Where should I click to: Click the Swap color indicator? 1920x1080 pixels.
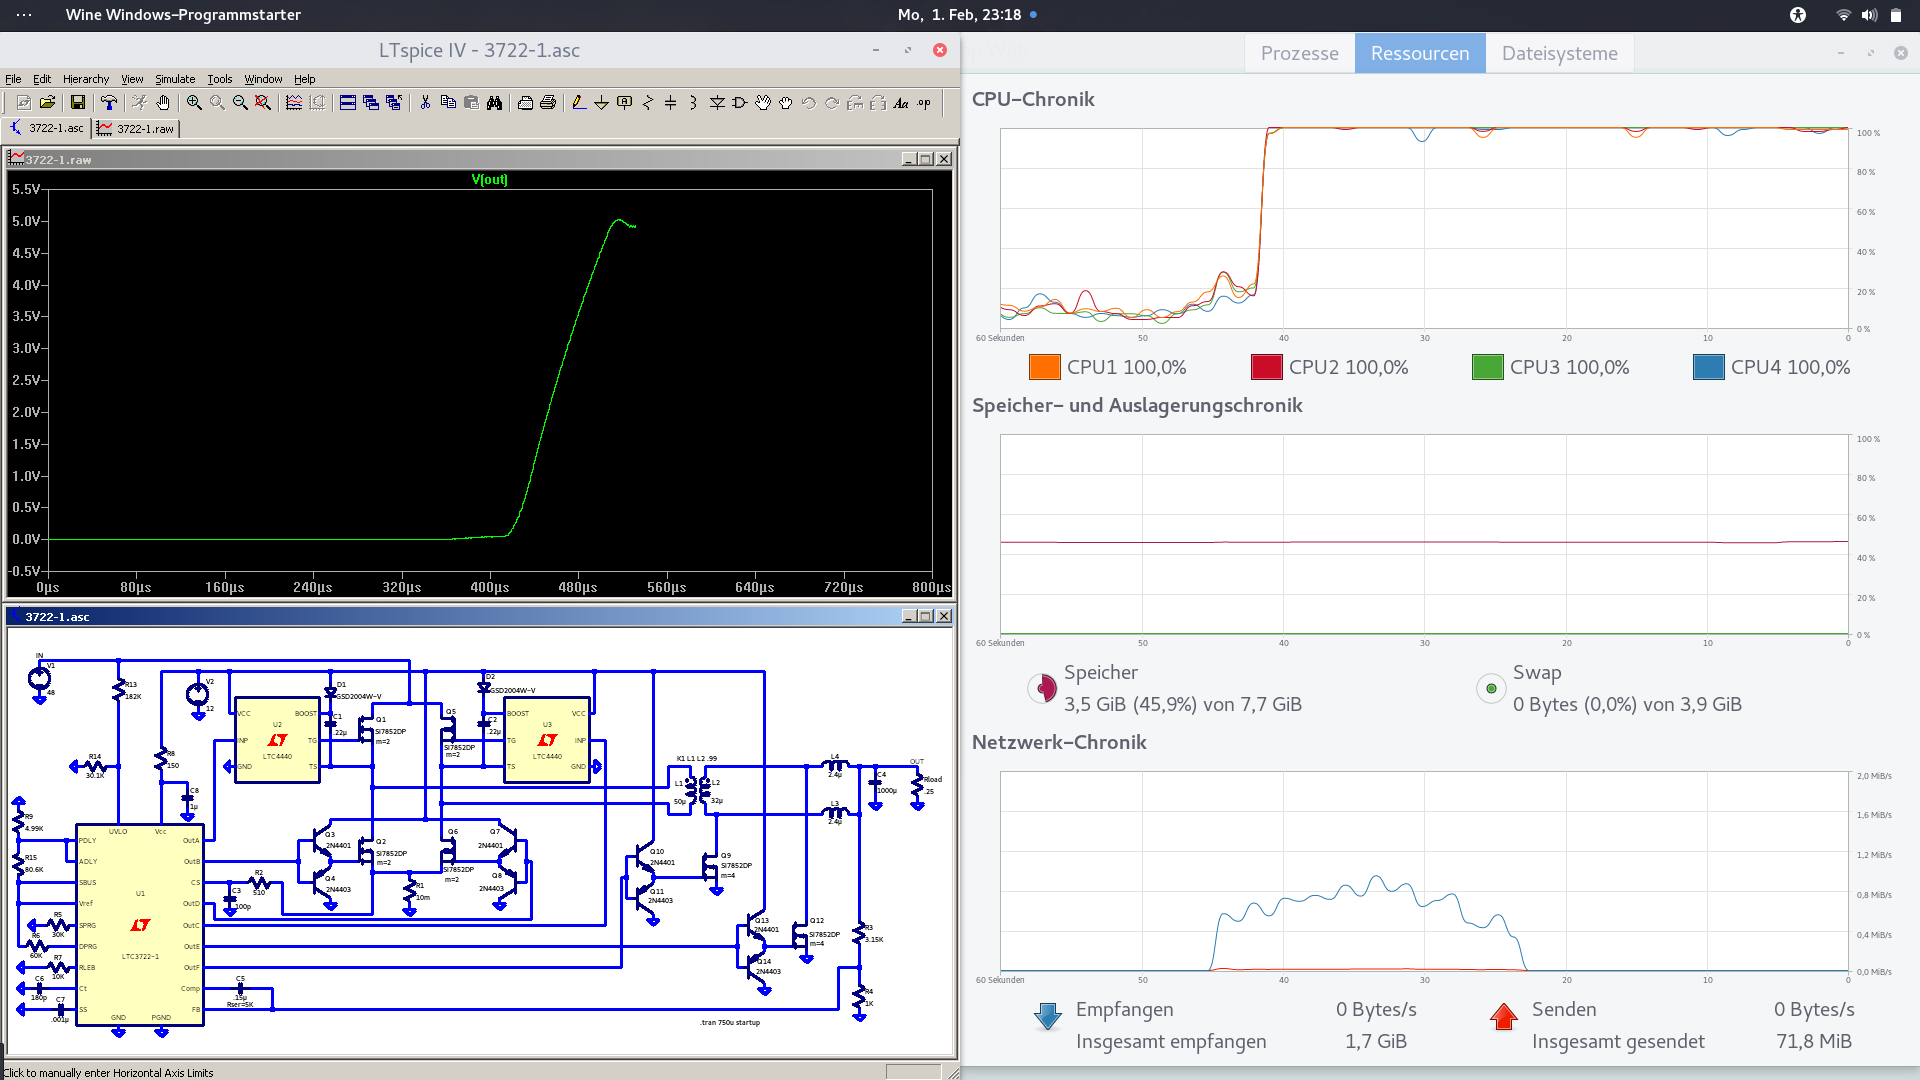1491,688
